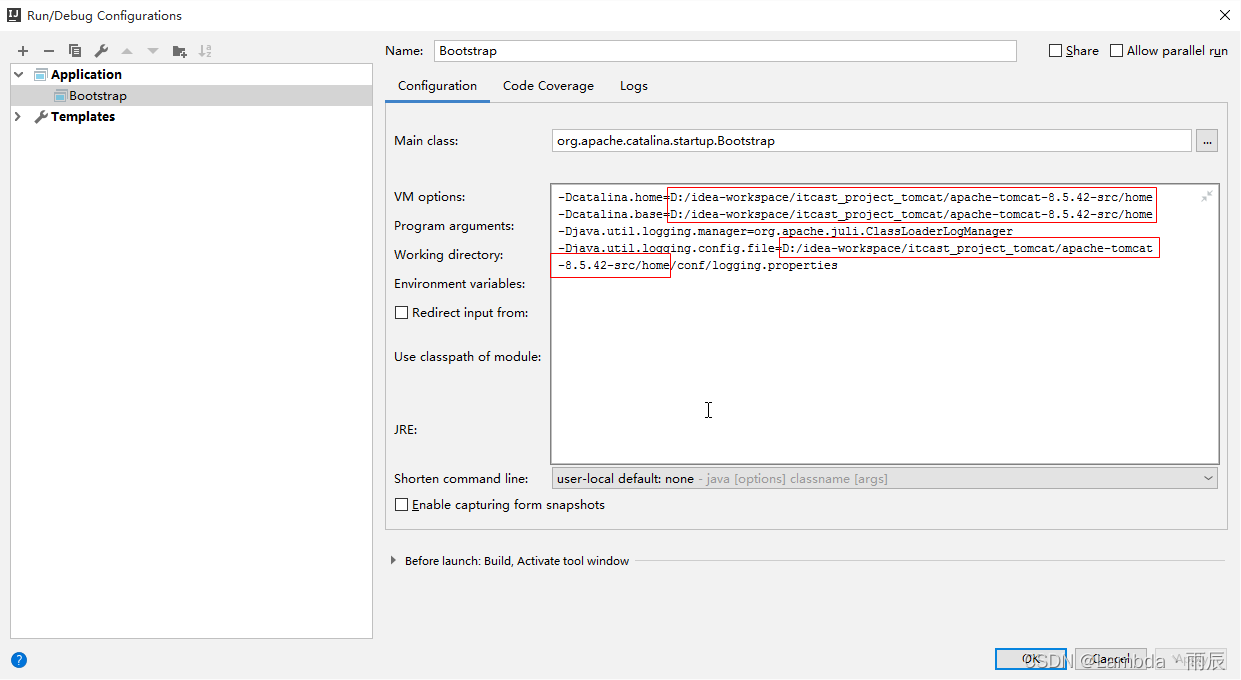Screen dimensions: 1241x680
Task: Expand Before launch: Build section
Action: (x=393, y=561)
